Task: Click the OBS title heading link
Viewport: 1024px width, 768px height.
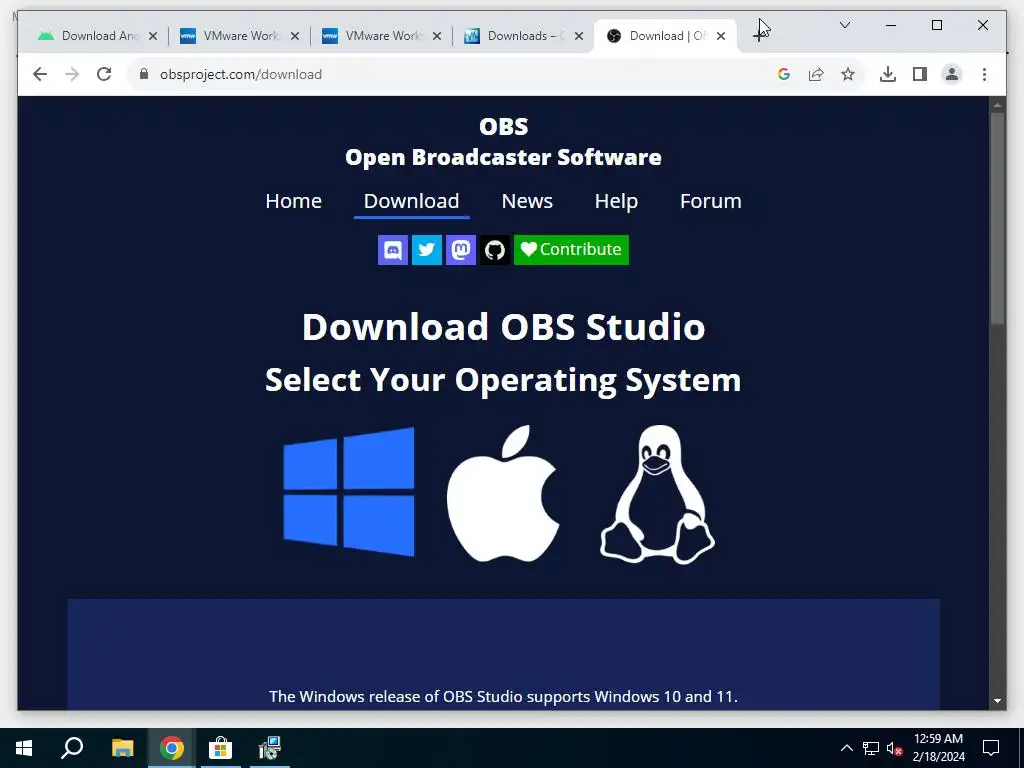Action: (x=503, y=126)
